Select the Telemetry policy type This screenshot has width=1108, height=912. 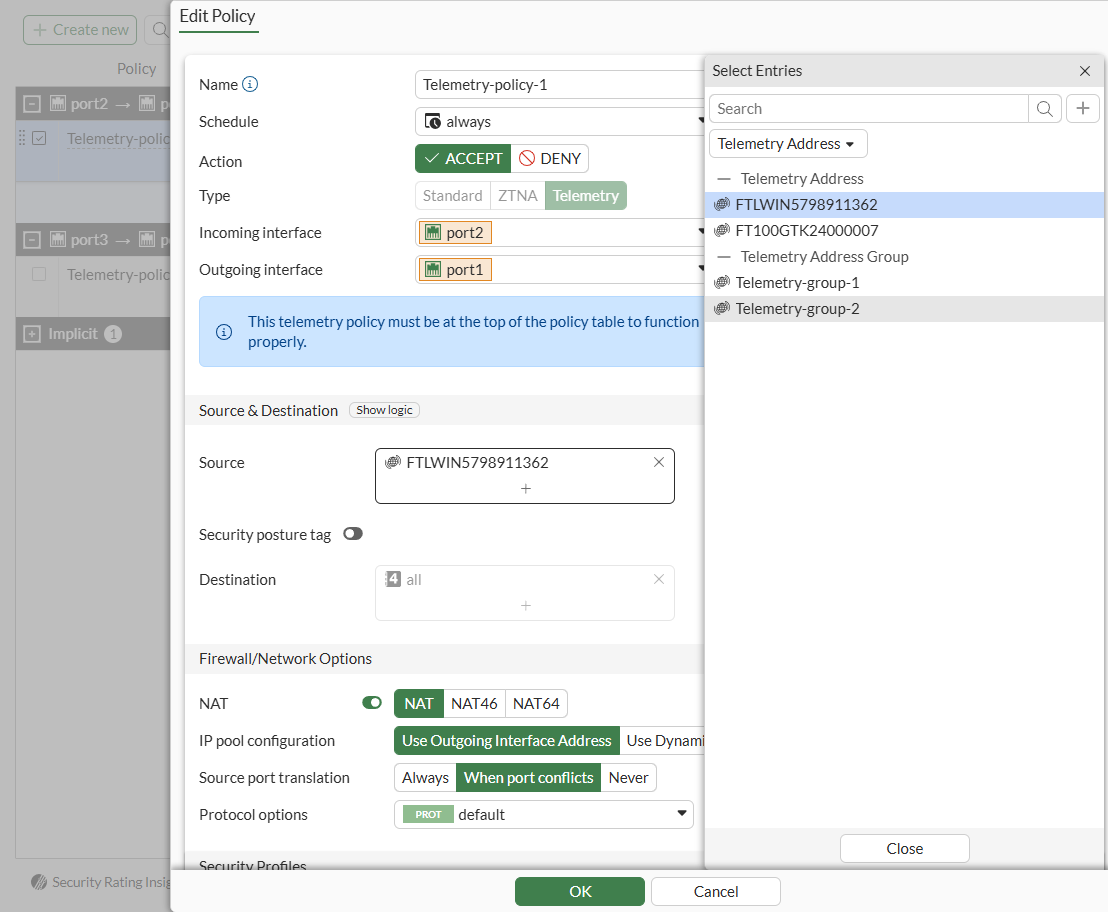point(585,196)
